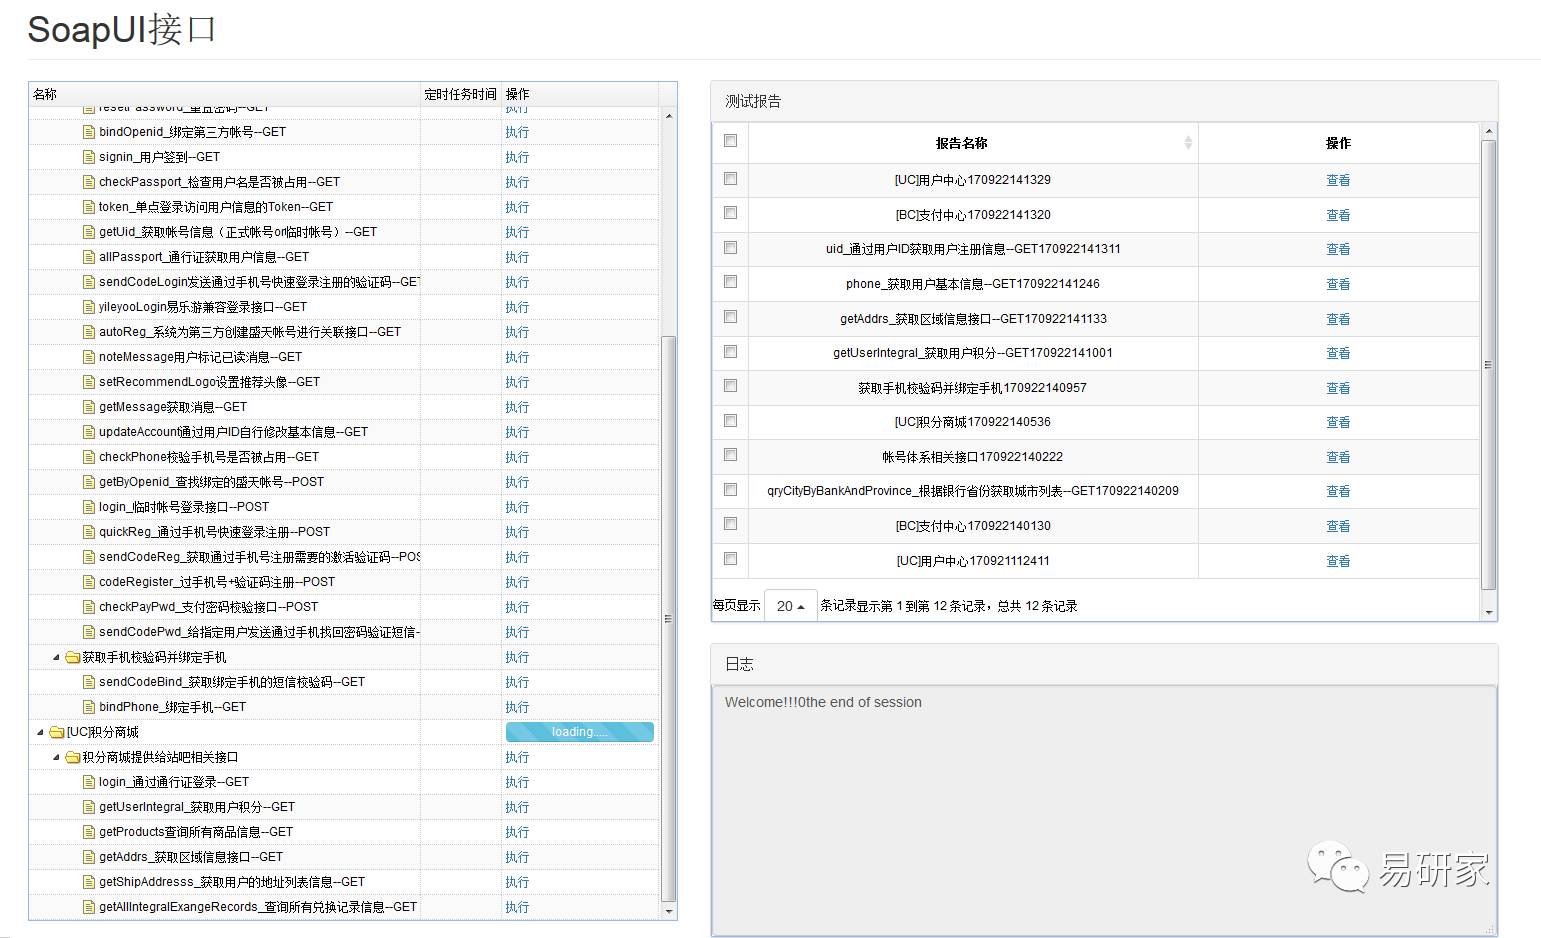1541x938 pixels.
Task: Check the [BC]支付中心170922141320 report checkbox
Action: coord(730,213)
